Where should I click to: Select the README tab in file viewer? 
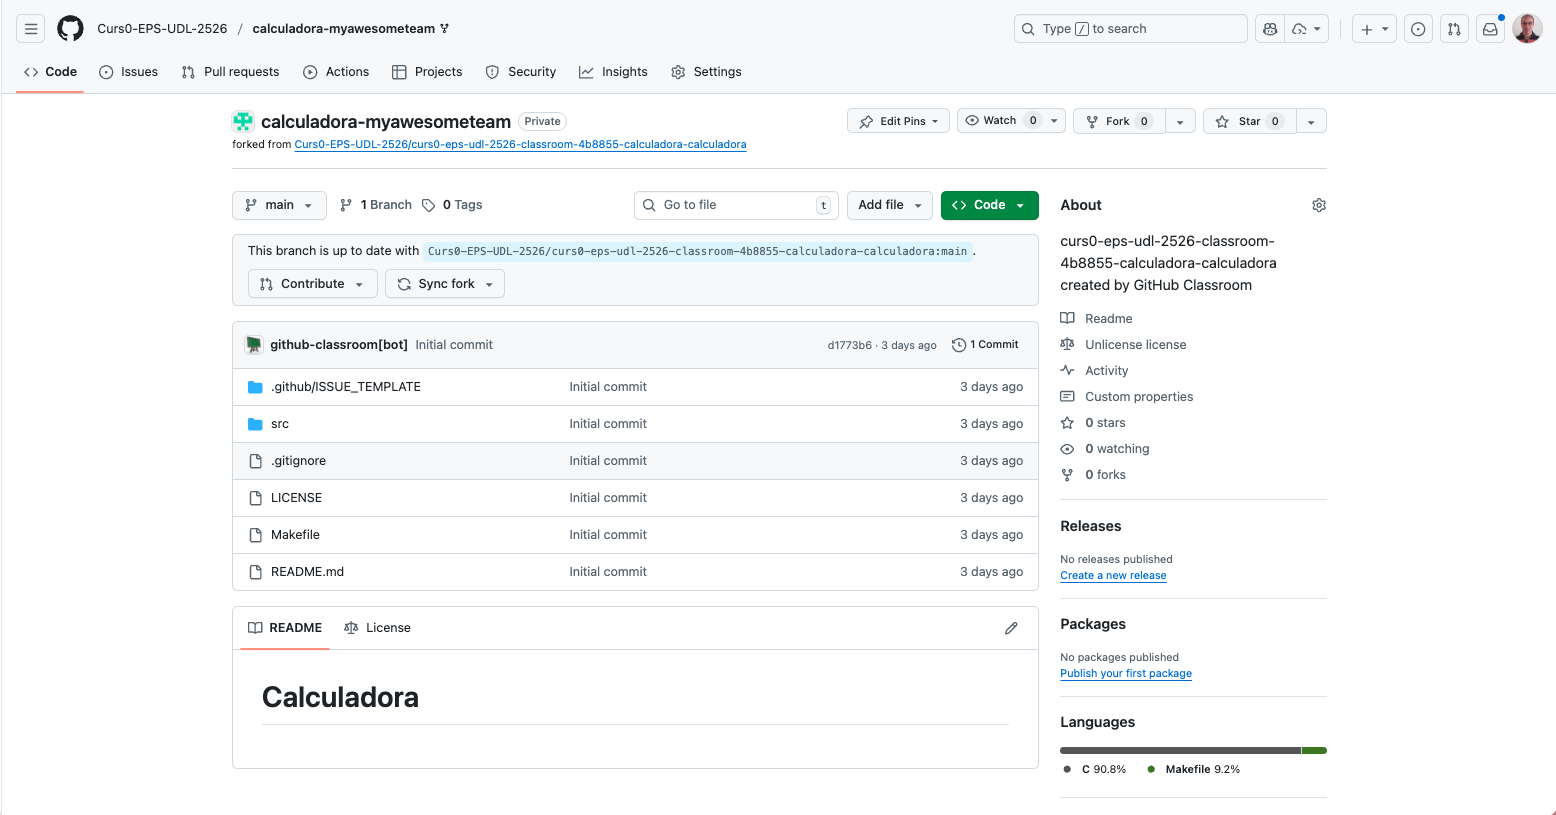[285, 628]
